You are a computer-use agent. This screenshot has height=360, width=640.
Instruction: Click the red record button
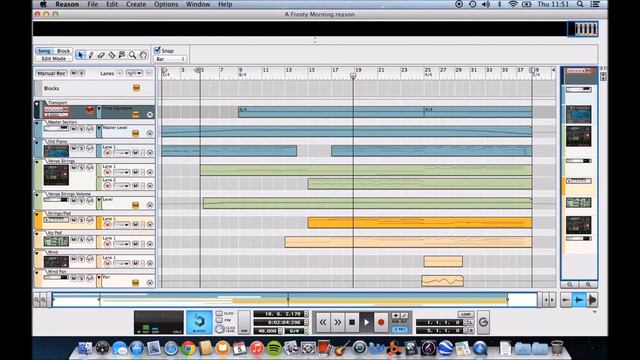[x=381, y=322]
